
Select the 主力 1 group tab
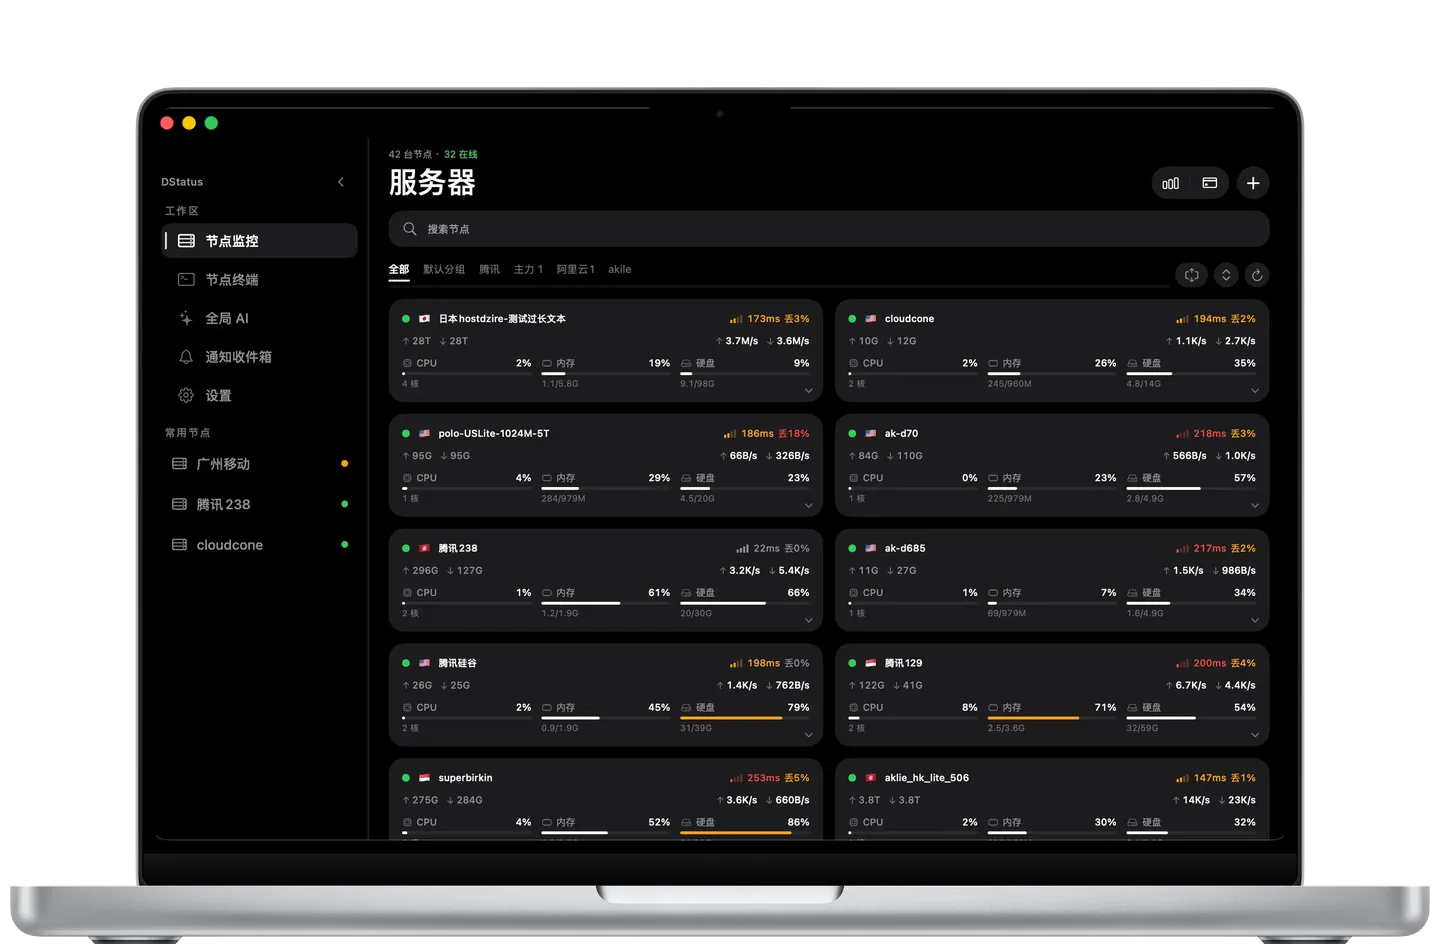[x=528, y=269]
